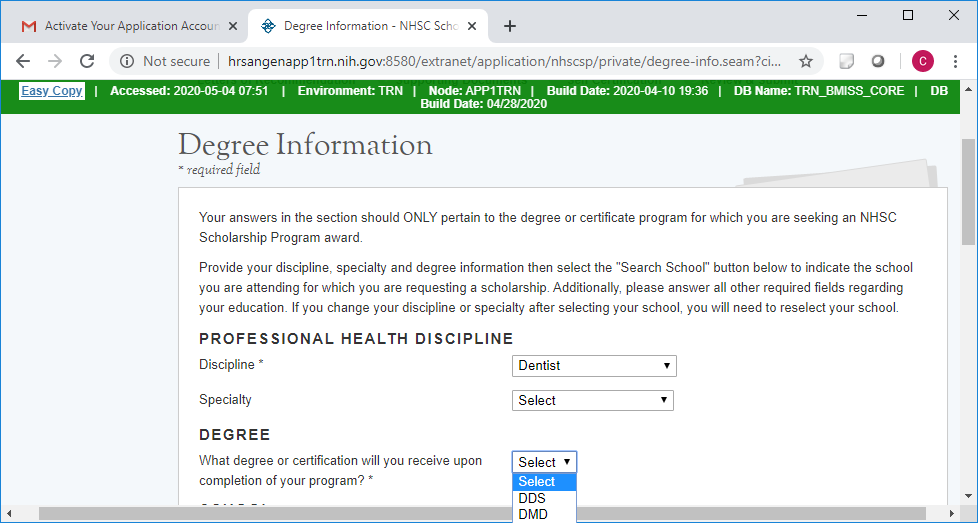The width and height of the screenshot is (978, 523).
Task: Click the Easy Copy link
Action: click(x=52, y=91)
